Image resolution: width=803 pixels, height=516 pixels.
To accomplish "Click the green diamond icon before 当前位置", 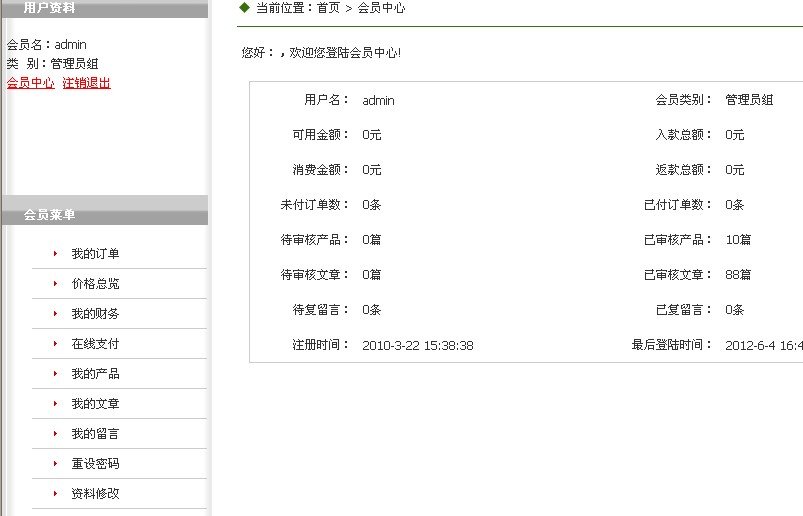I will click(x=244, y=7).
